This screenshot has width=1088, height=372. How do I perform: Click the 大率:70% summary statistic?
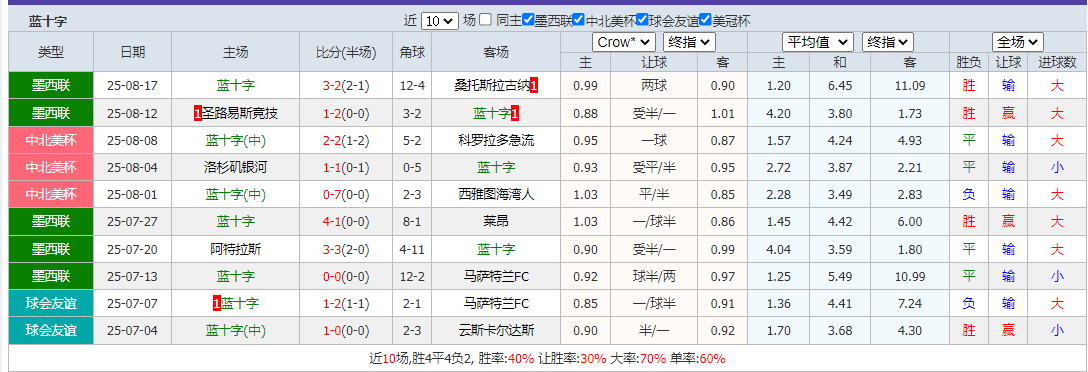638,359
